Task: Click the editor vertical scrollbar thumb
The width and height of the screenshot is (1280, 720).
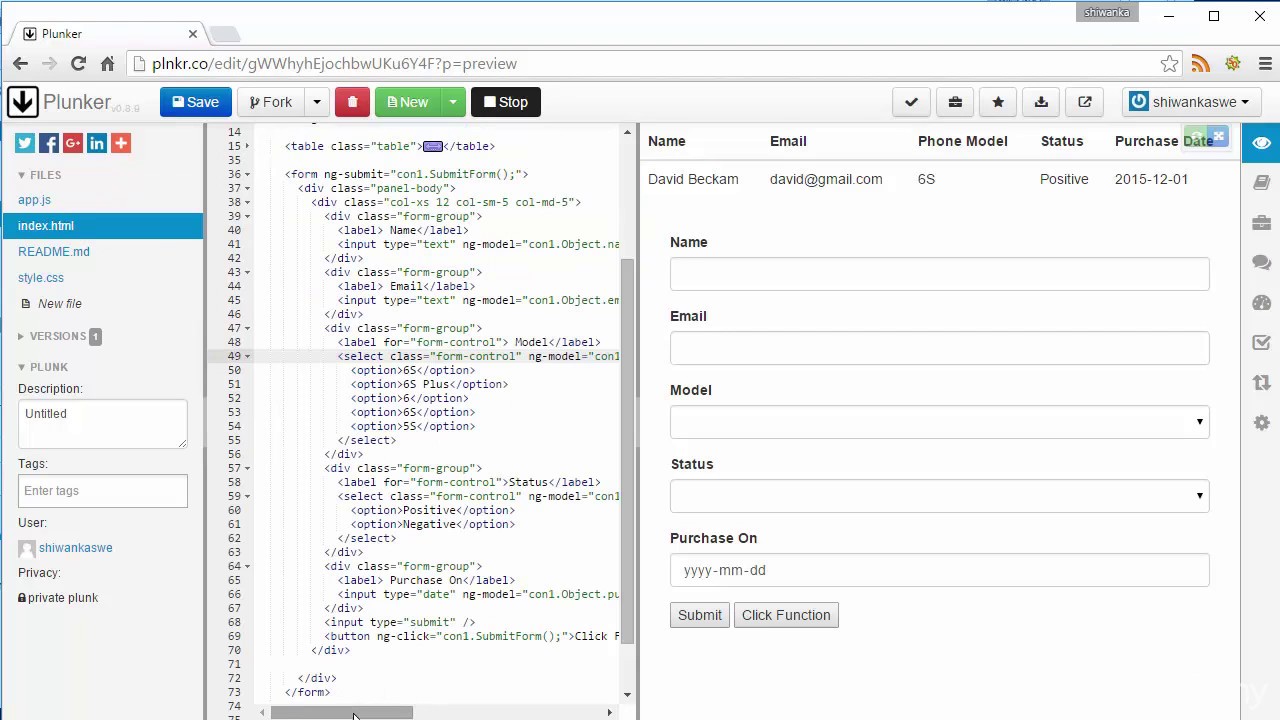Action: coord(628,452)
